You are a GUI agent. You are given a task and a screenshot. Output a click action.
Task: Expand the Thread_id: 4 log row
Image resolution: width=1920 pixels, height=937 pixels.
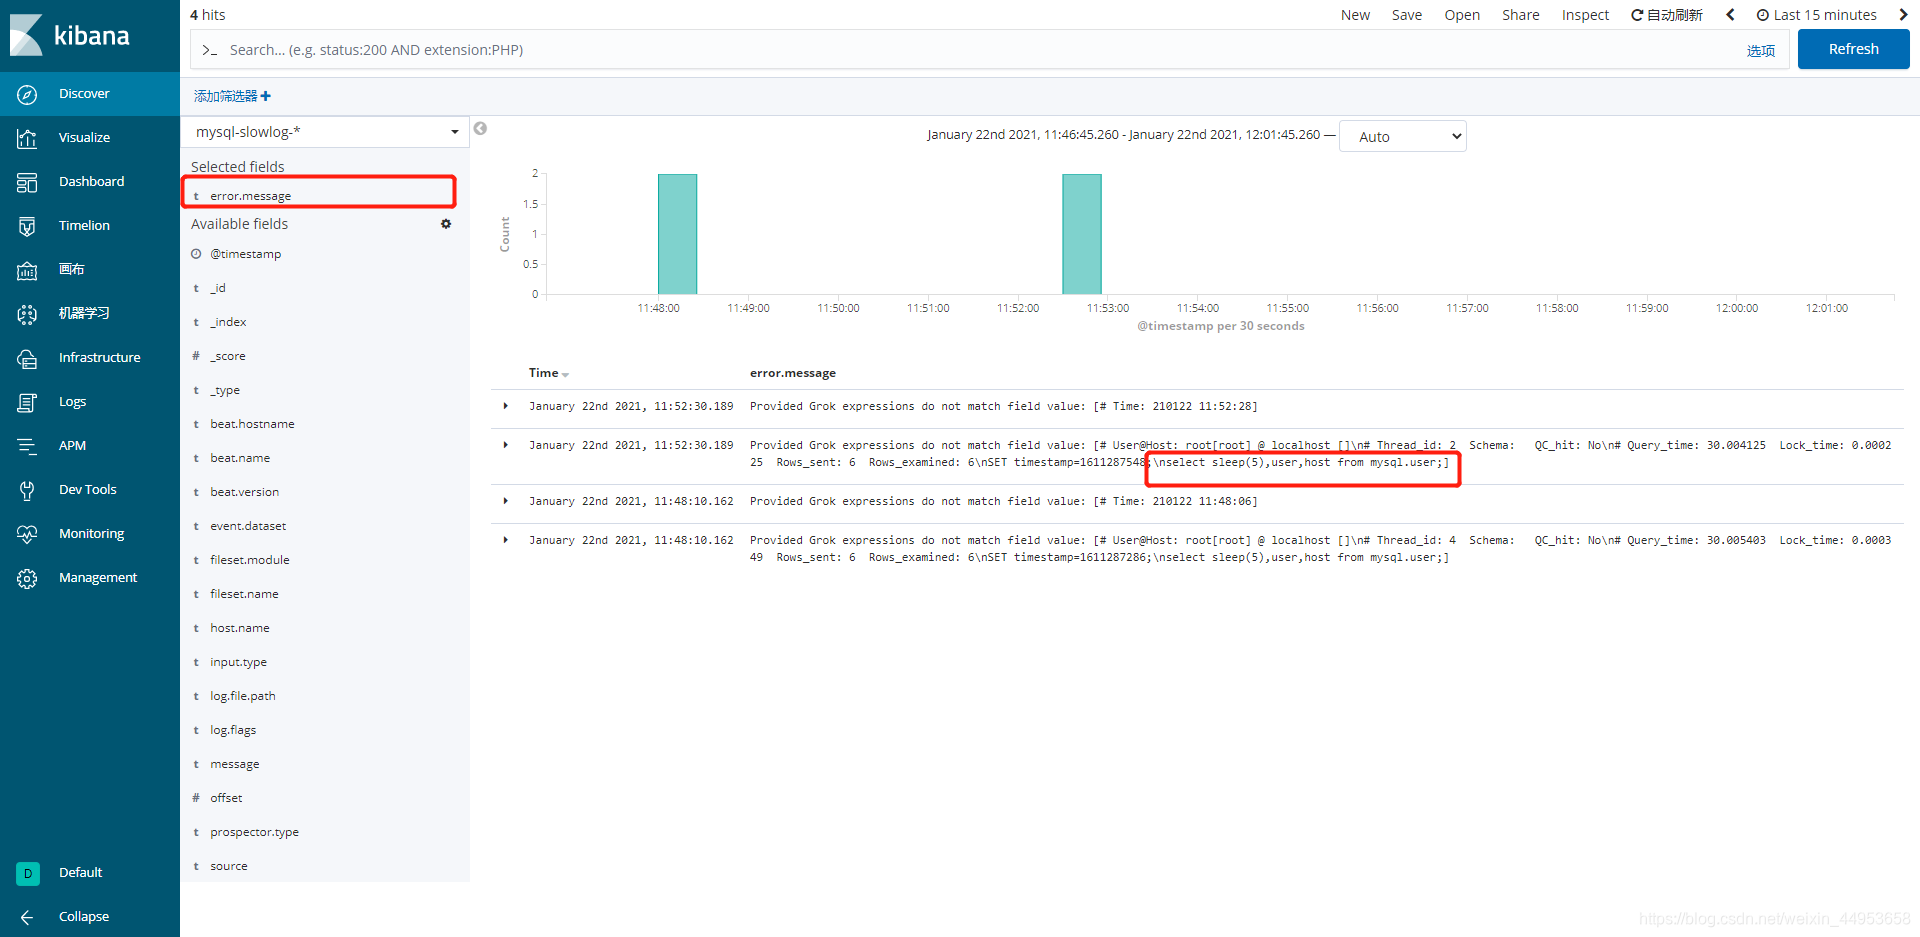pyautogui.click(x=506, y=540)
